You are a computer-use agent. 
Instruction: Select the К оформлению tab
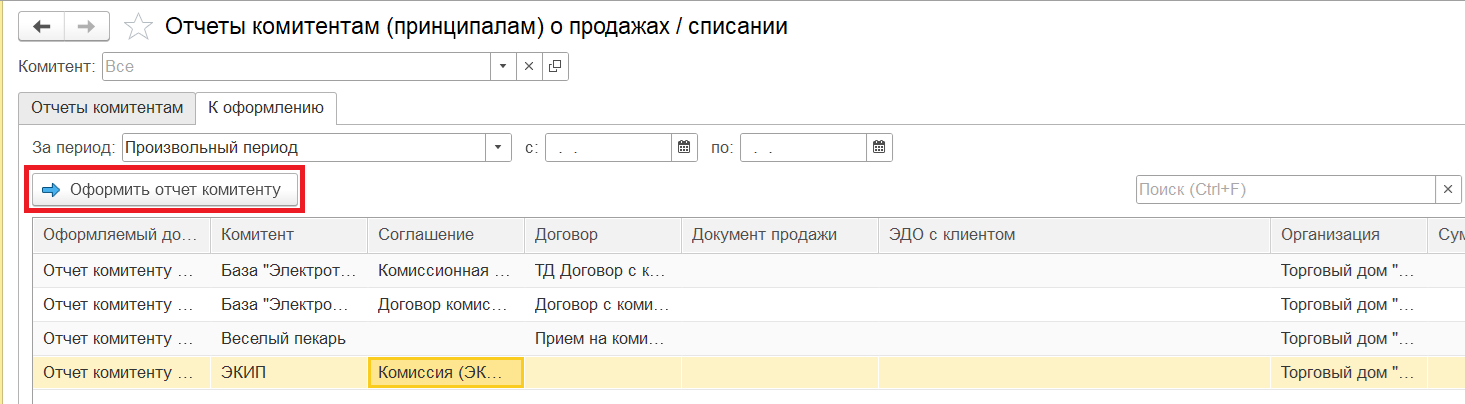(266, 108)
